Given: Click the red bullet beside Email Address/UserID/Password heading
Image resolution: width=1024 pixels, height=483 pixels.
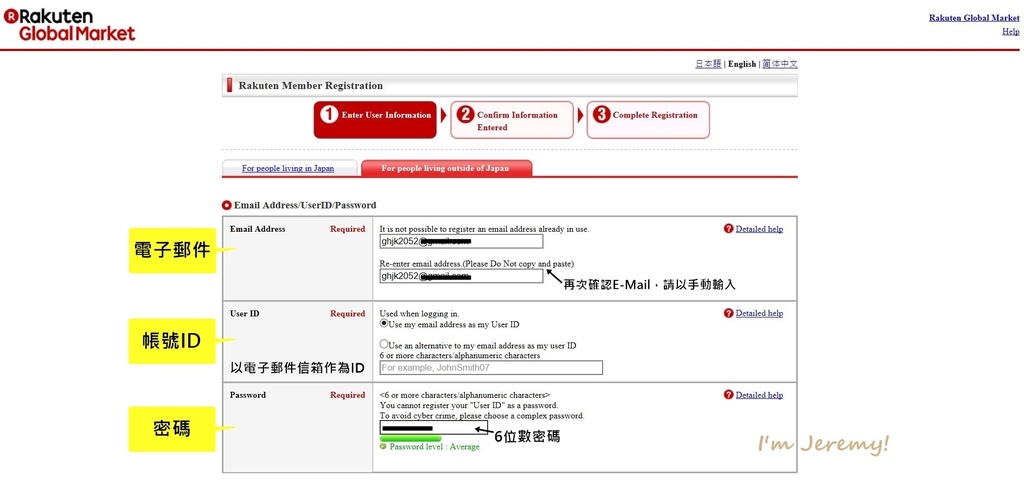Looking at the screenshot, I should (x=227, y=205).
